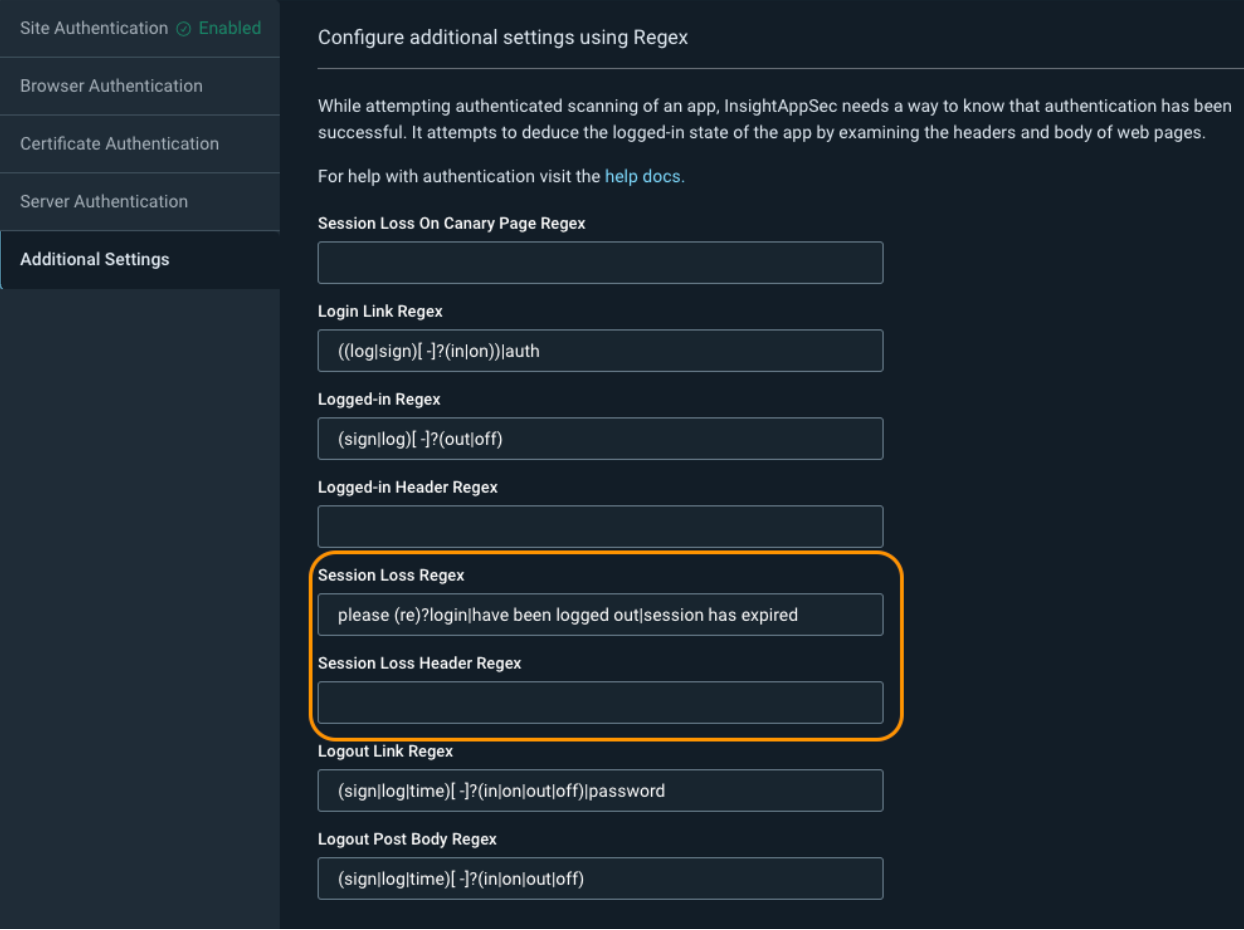Viewport: 1244px width, 930px height.
Task: Click the 'Login Link Regex' field label
Action: point(380,312)
